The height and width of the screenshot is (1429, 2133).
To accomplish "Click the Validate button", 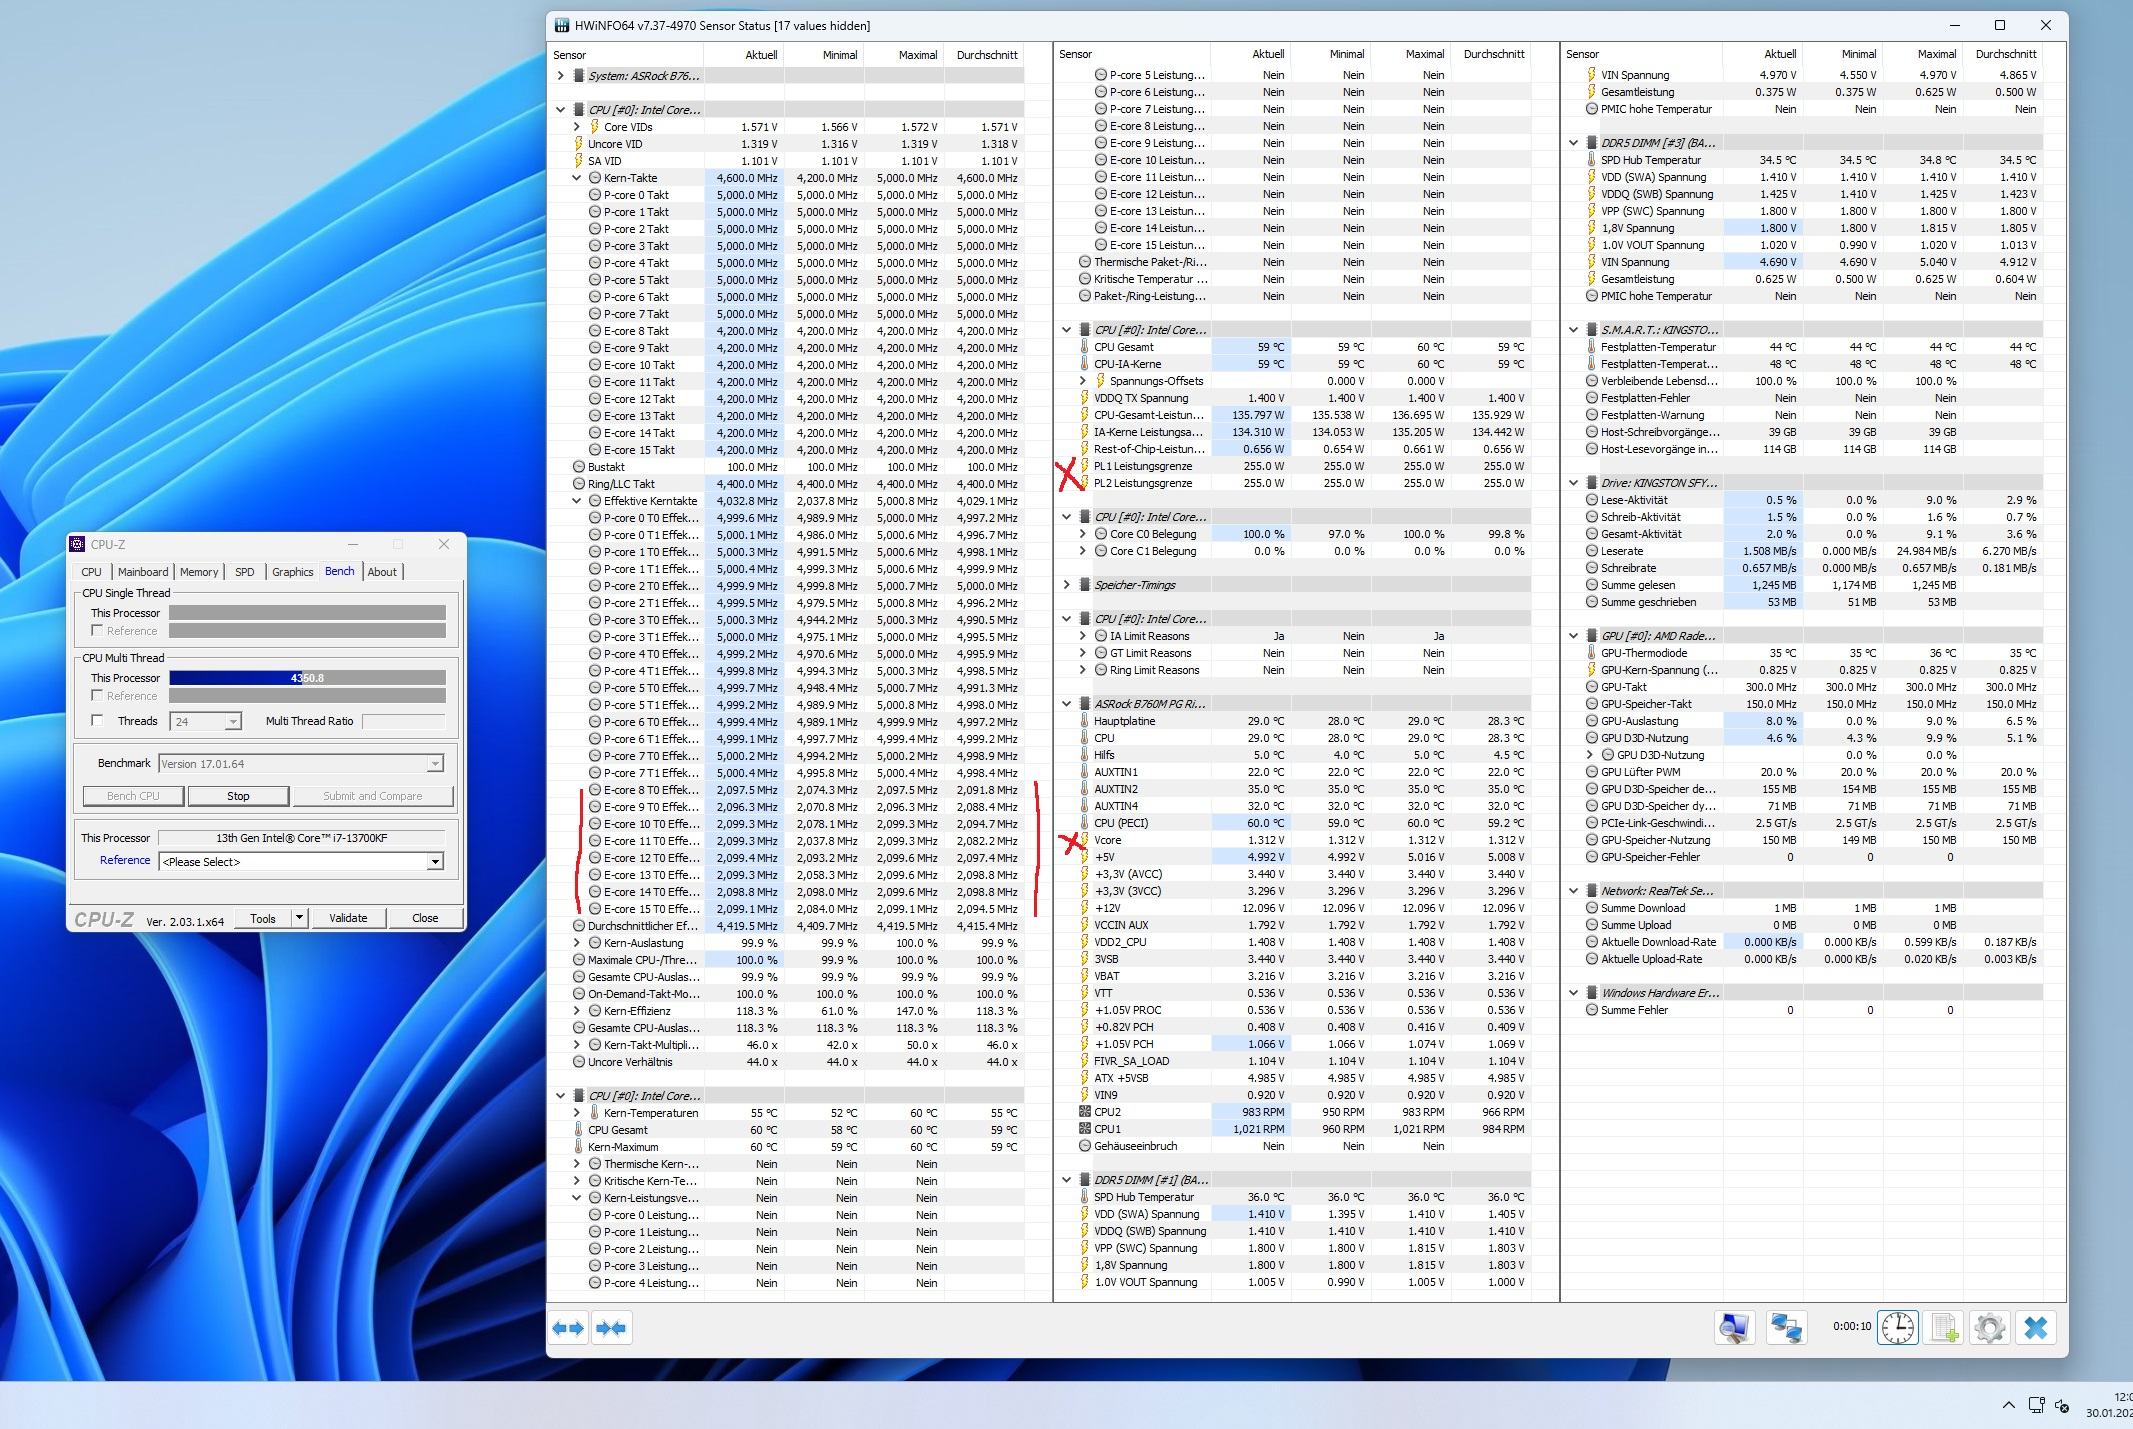I will click(x=348, y=918).
